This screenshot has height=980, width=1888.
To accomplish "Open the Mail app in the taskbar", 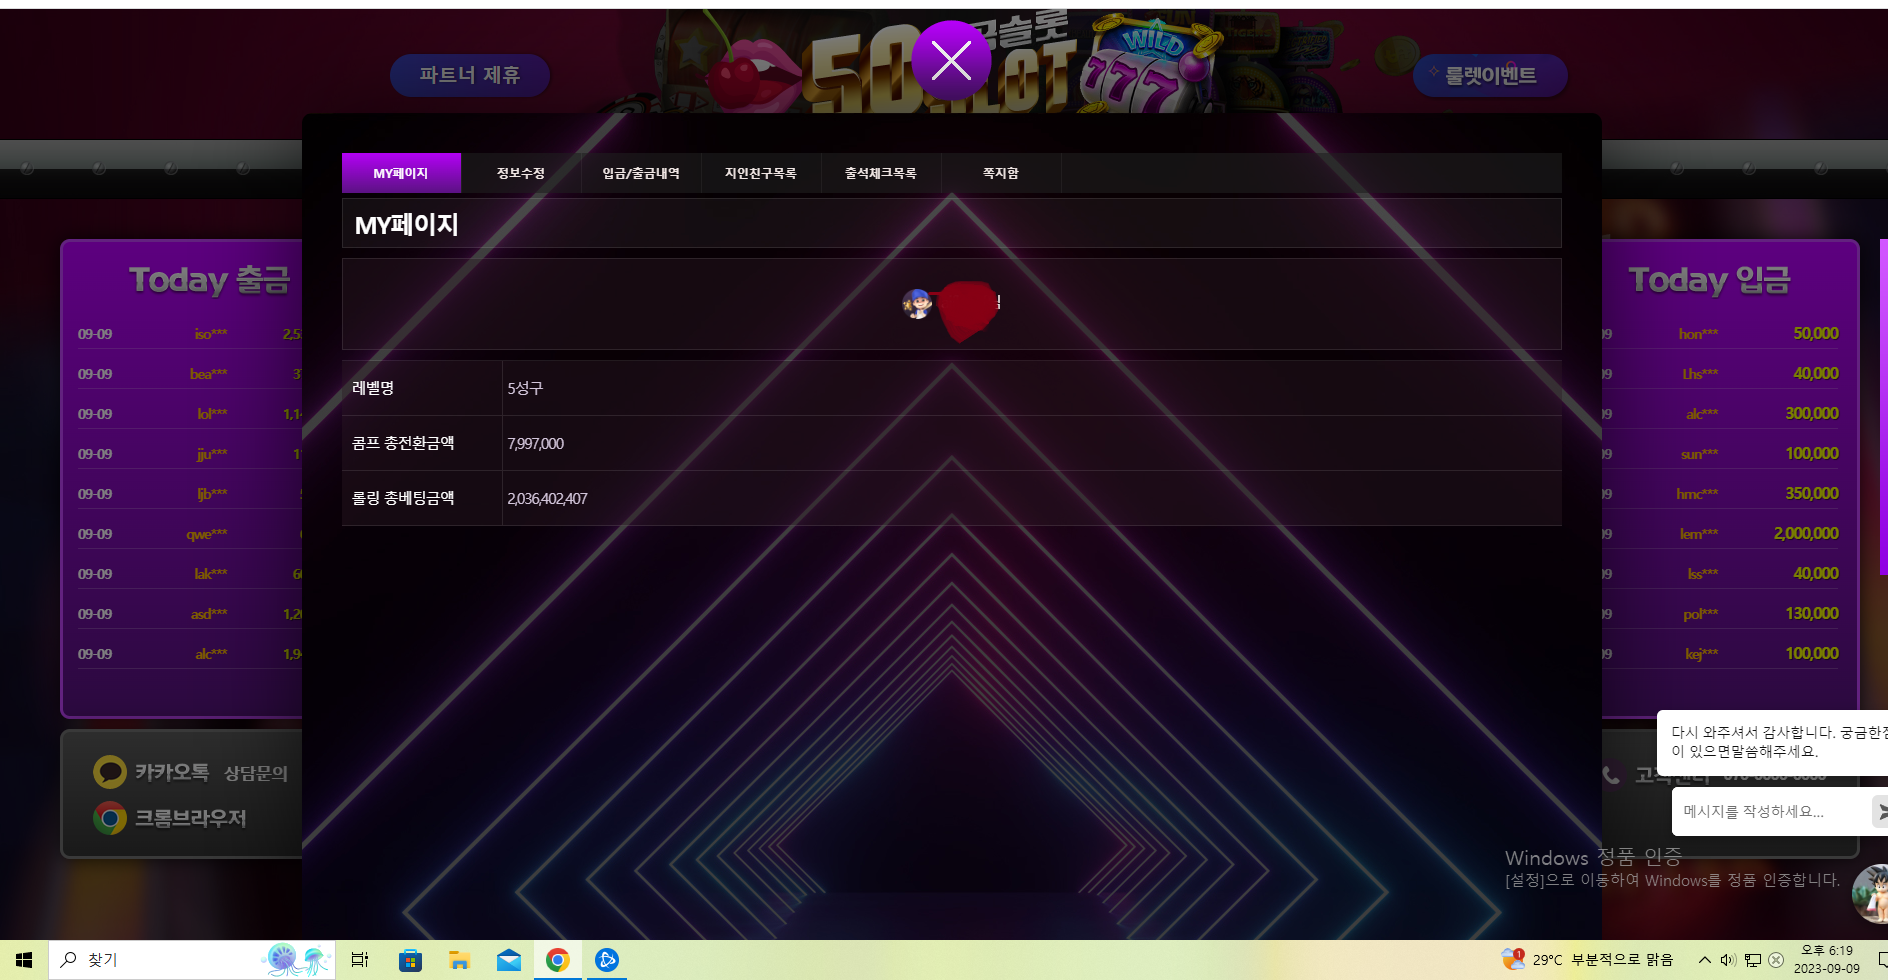I will [x=509, y=960].
